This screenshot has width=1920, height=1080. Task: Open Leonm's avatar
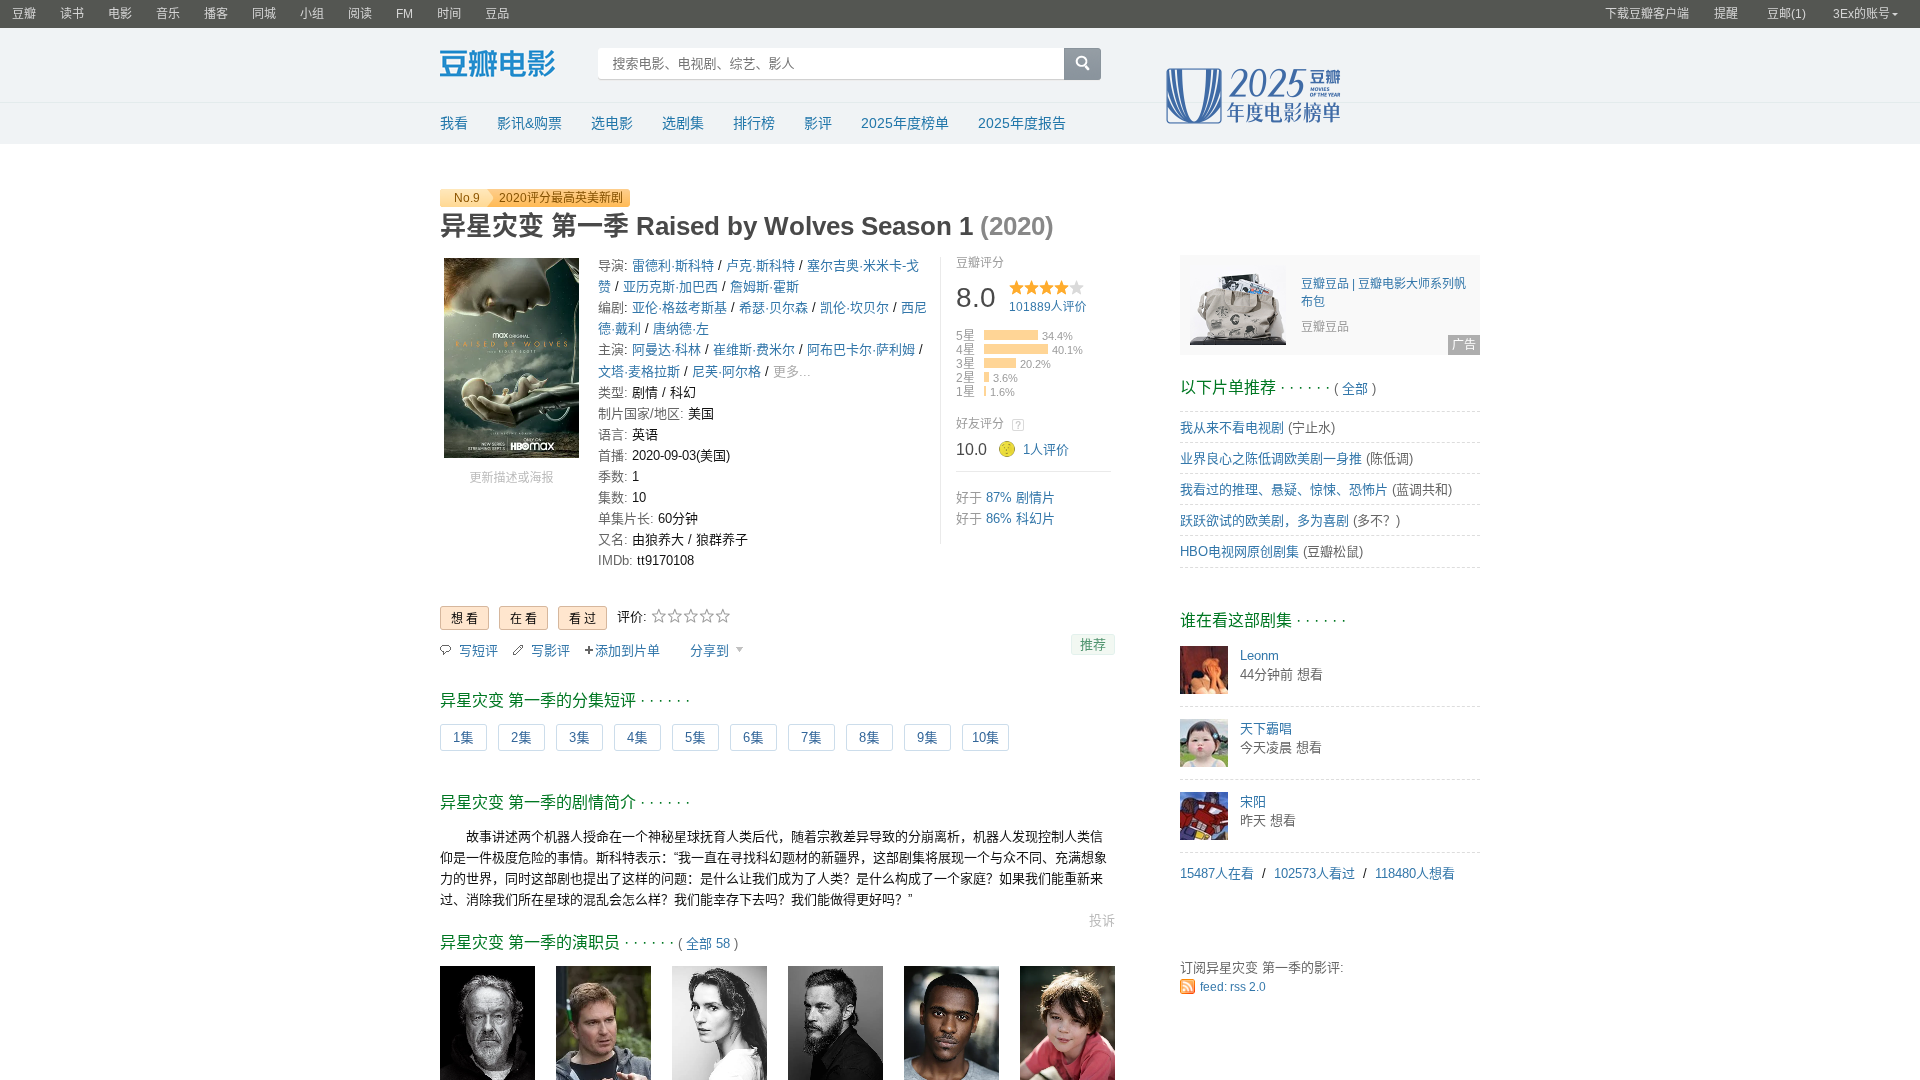point(1204,670)
